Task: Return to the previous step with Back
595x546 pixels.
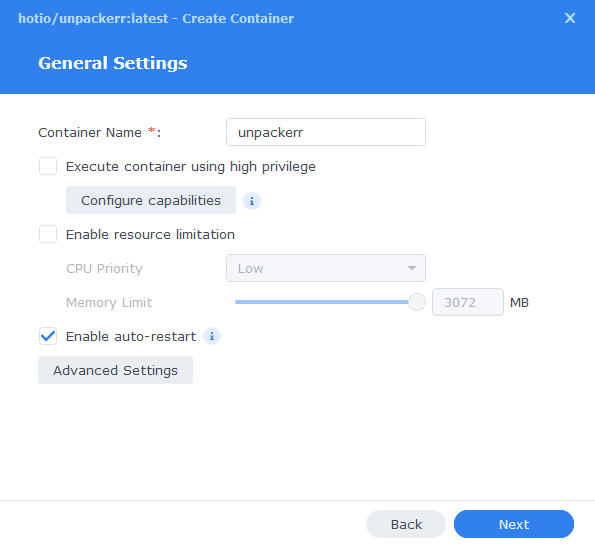Action: tap(406, 524)
